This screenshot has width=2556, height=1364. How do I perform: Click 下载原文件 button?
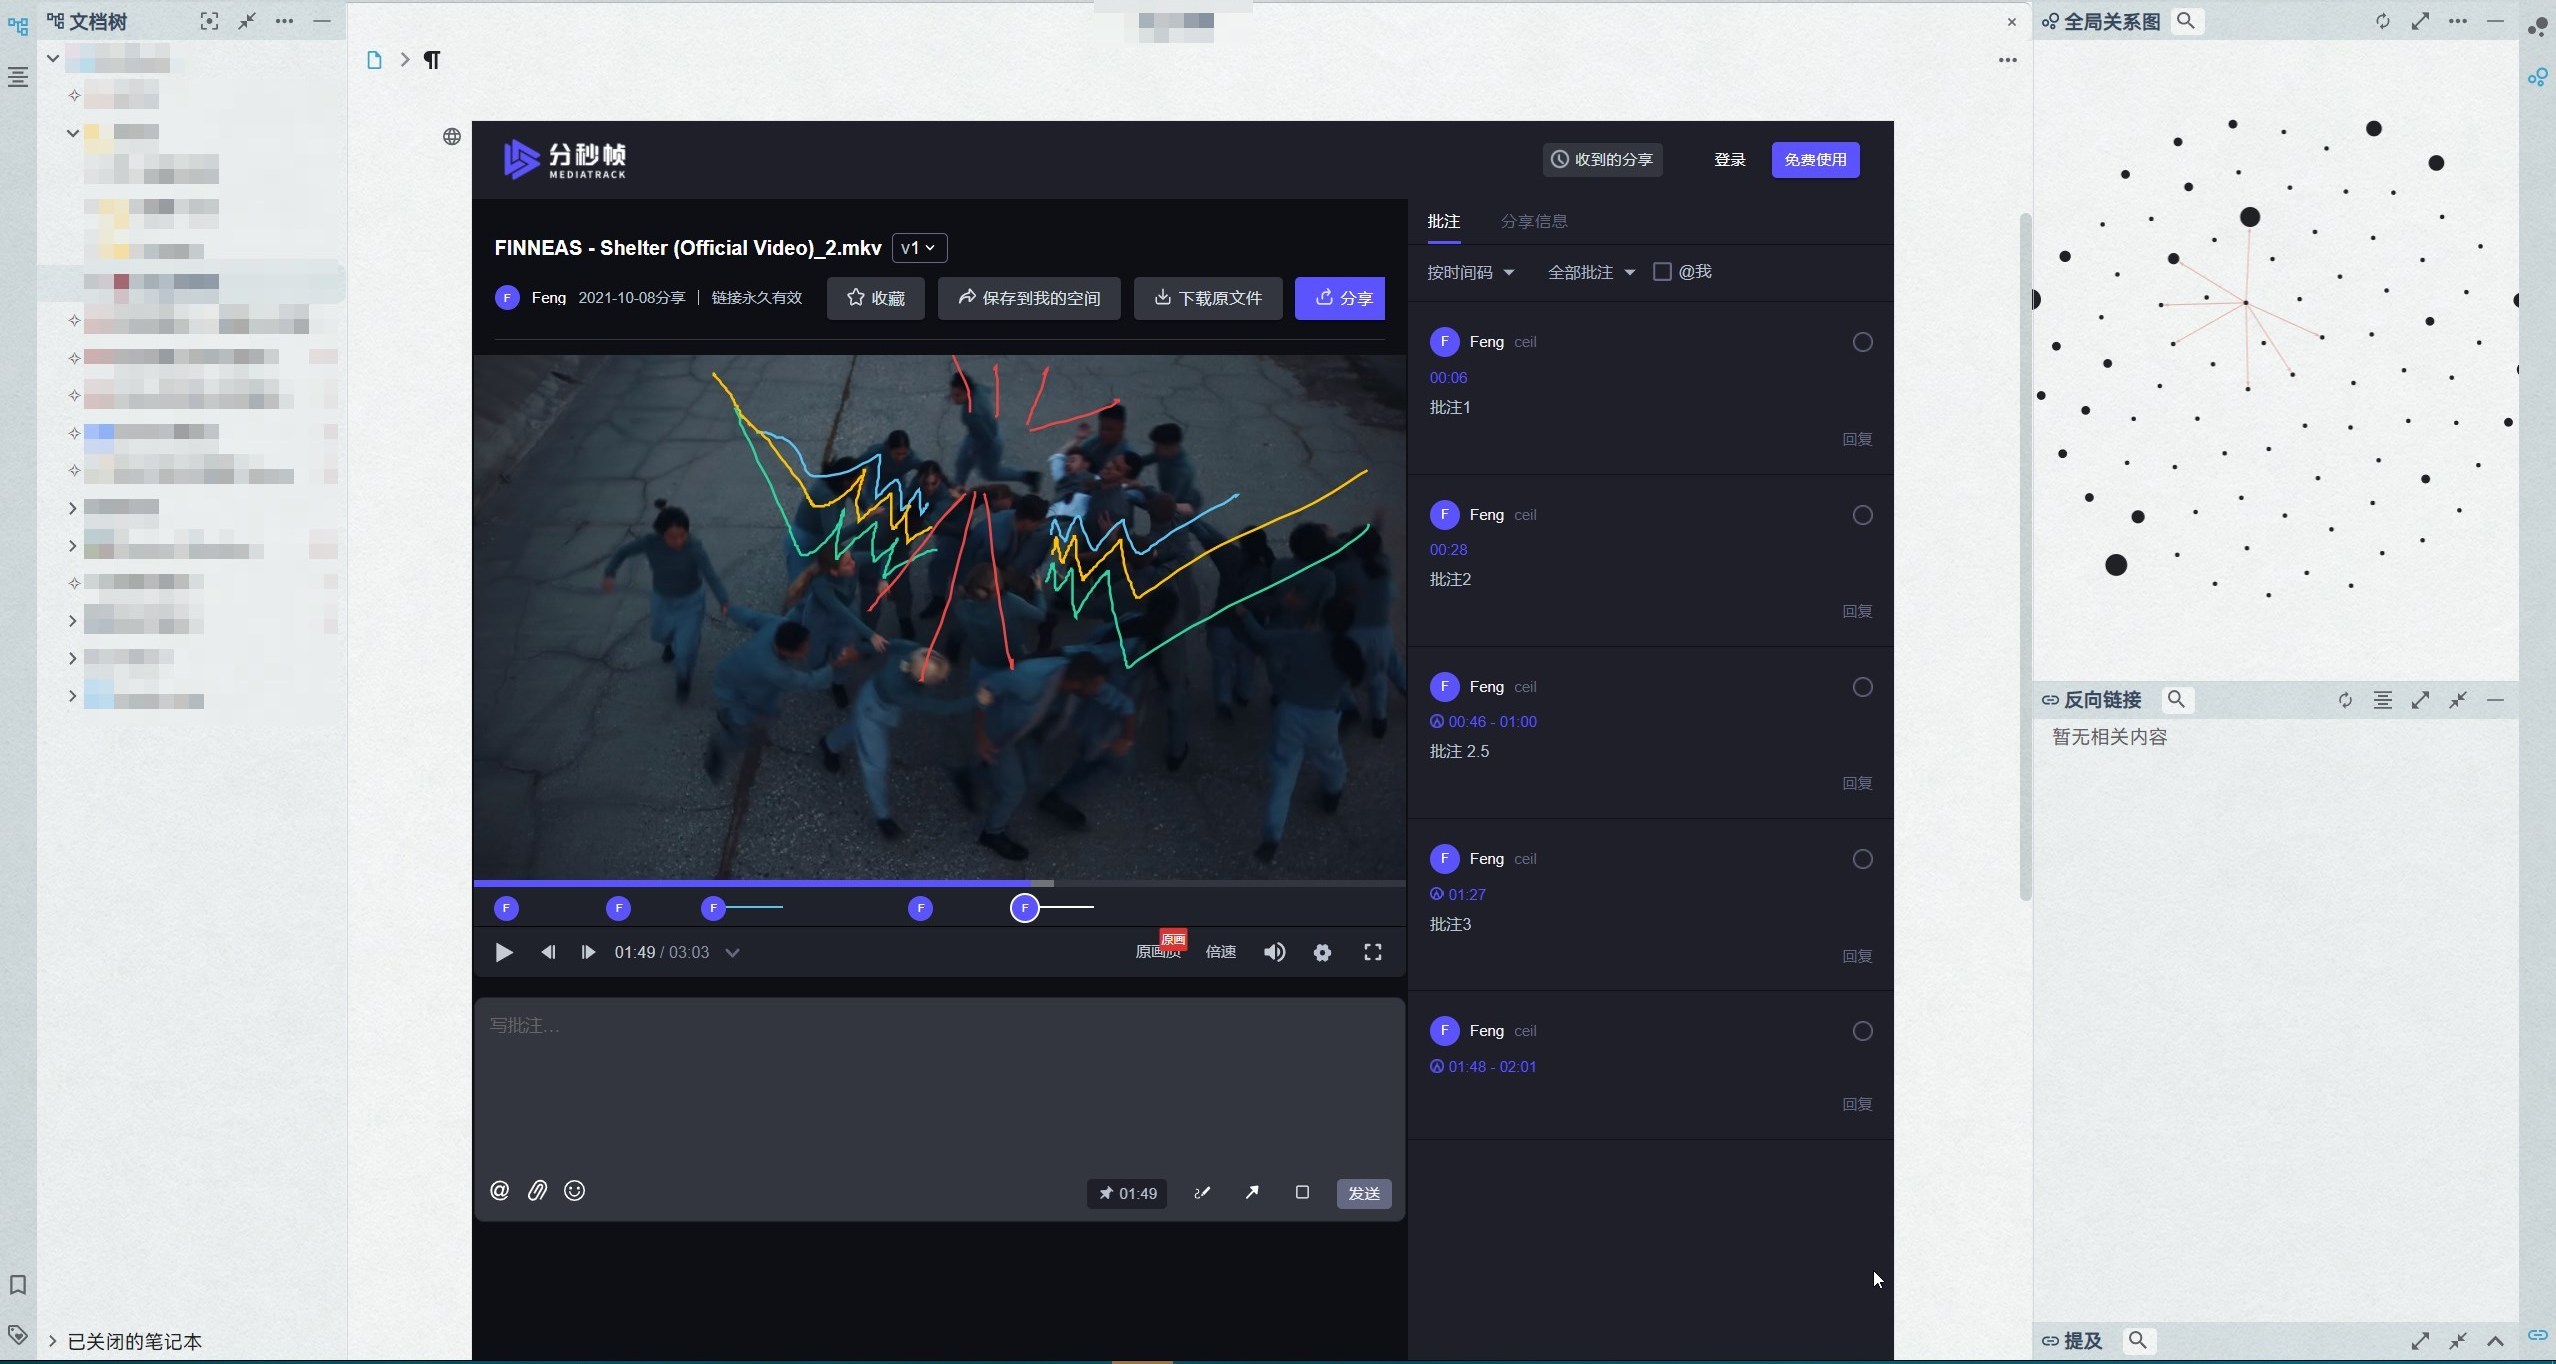[x=1208, y=298]
